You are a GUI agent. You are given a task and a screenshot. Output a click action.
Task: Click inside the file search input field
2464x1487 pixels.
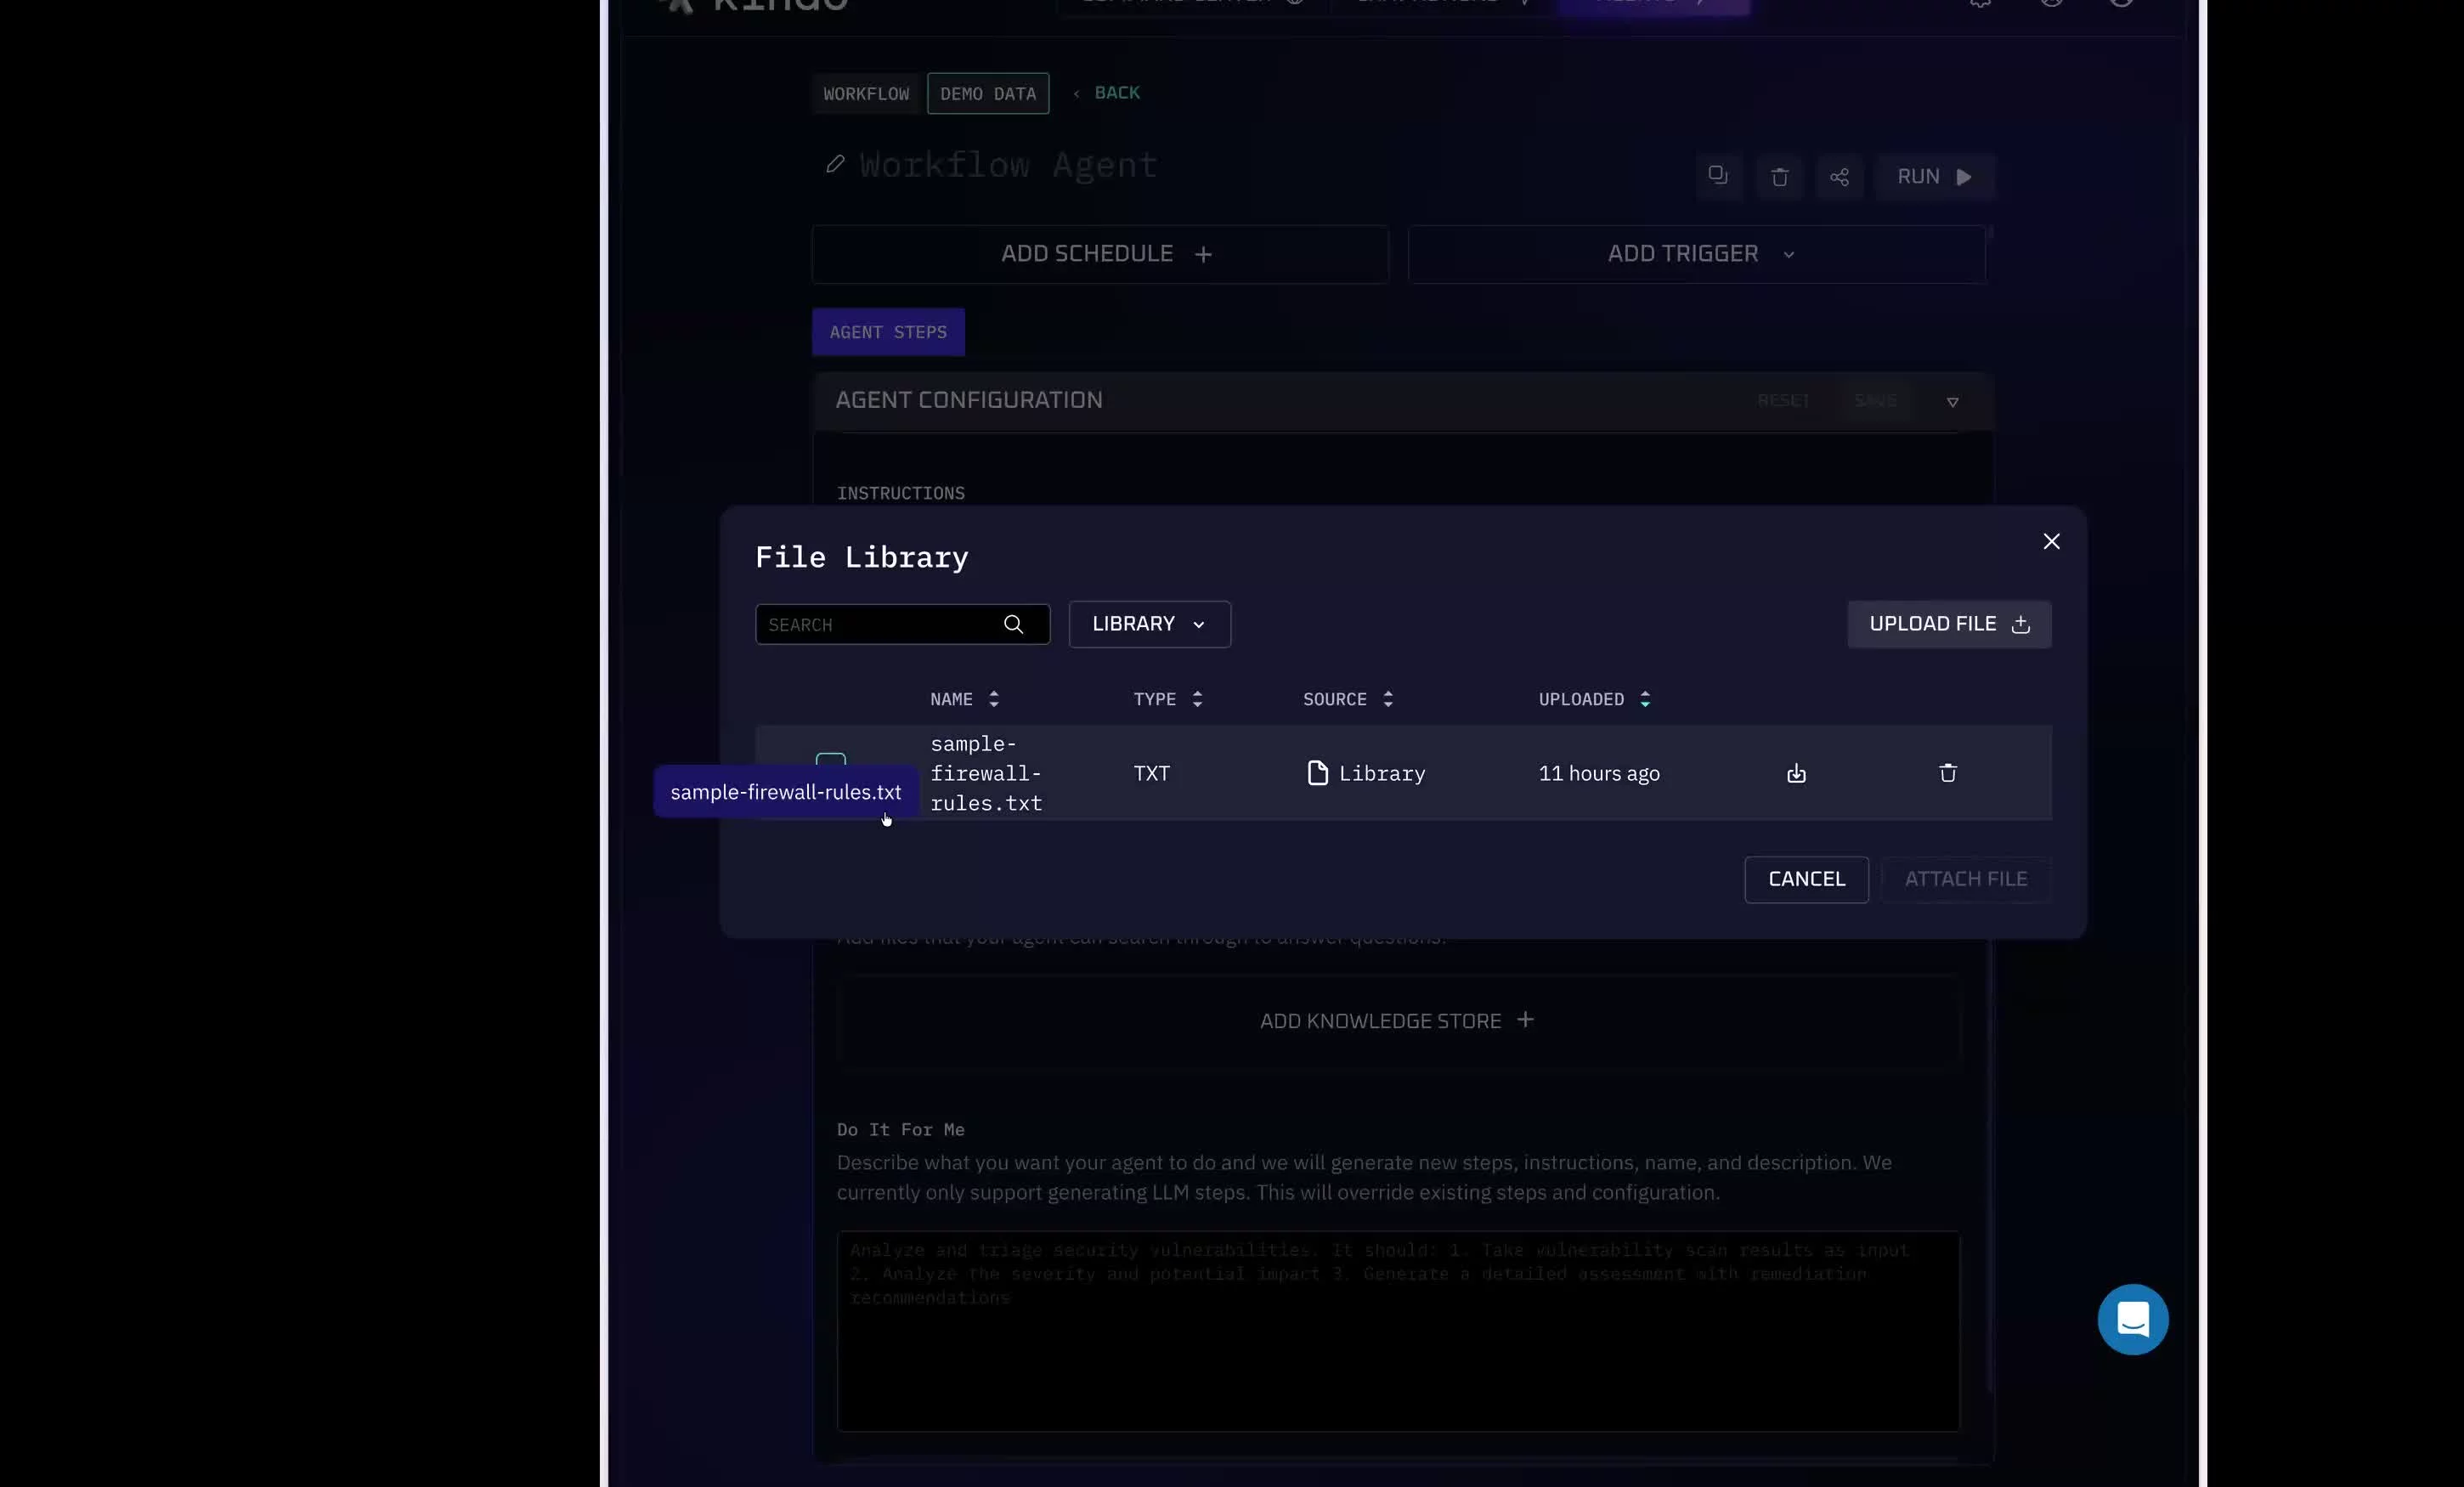[x=880, y=624]
